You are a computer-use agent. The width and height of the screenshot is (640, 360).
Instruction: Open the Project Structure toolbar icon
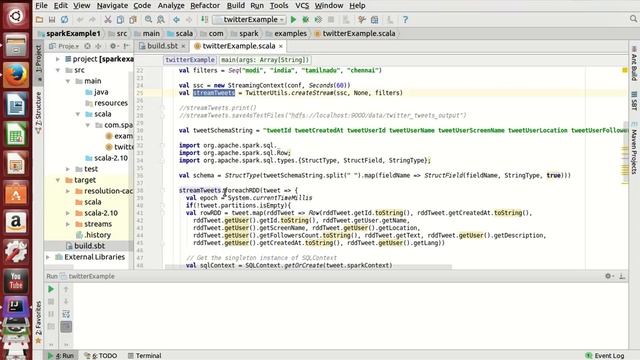click(x=375, y=20)
